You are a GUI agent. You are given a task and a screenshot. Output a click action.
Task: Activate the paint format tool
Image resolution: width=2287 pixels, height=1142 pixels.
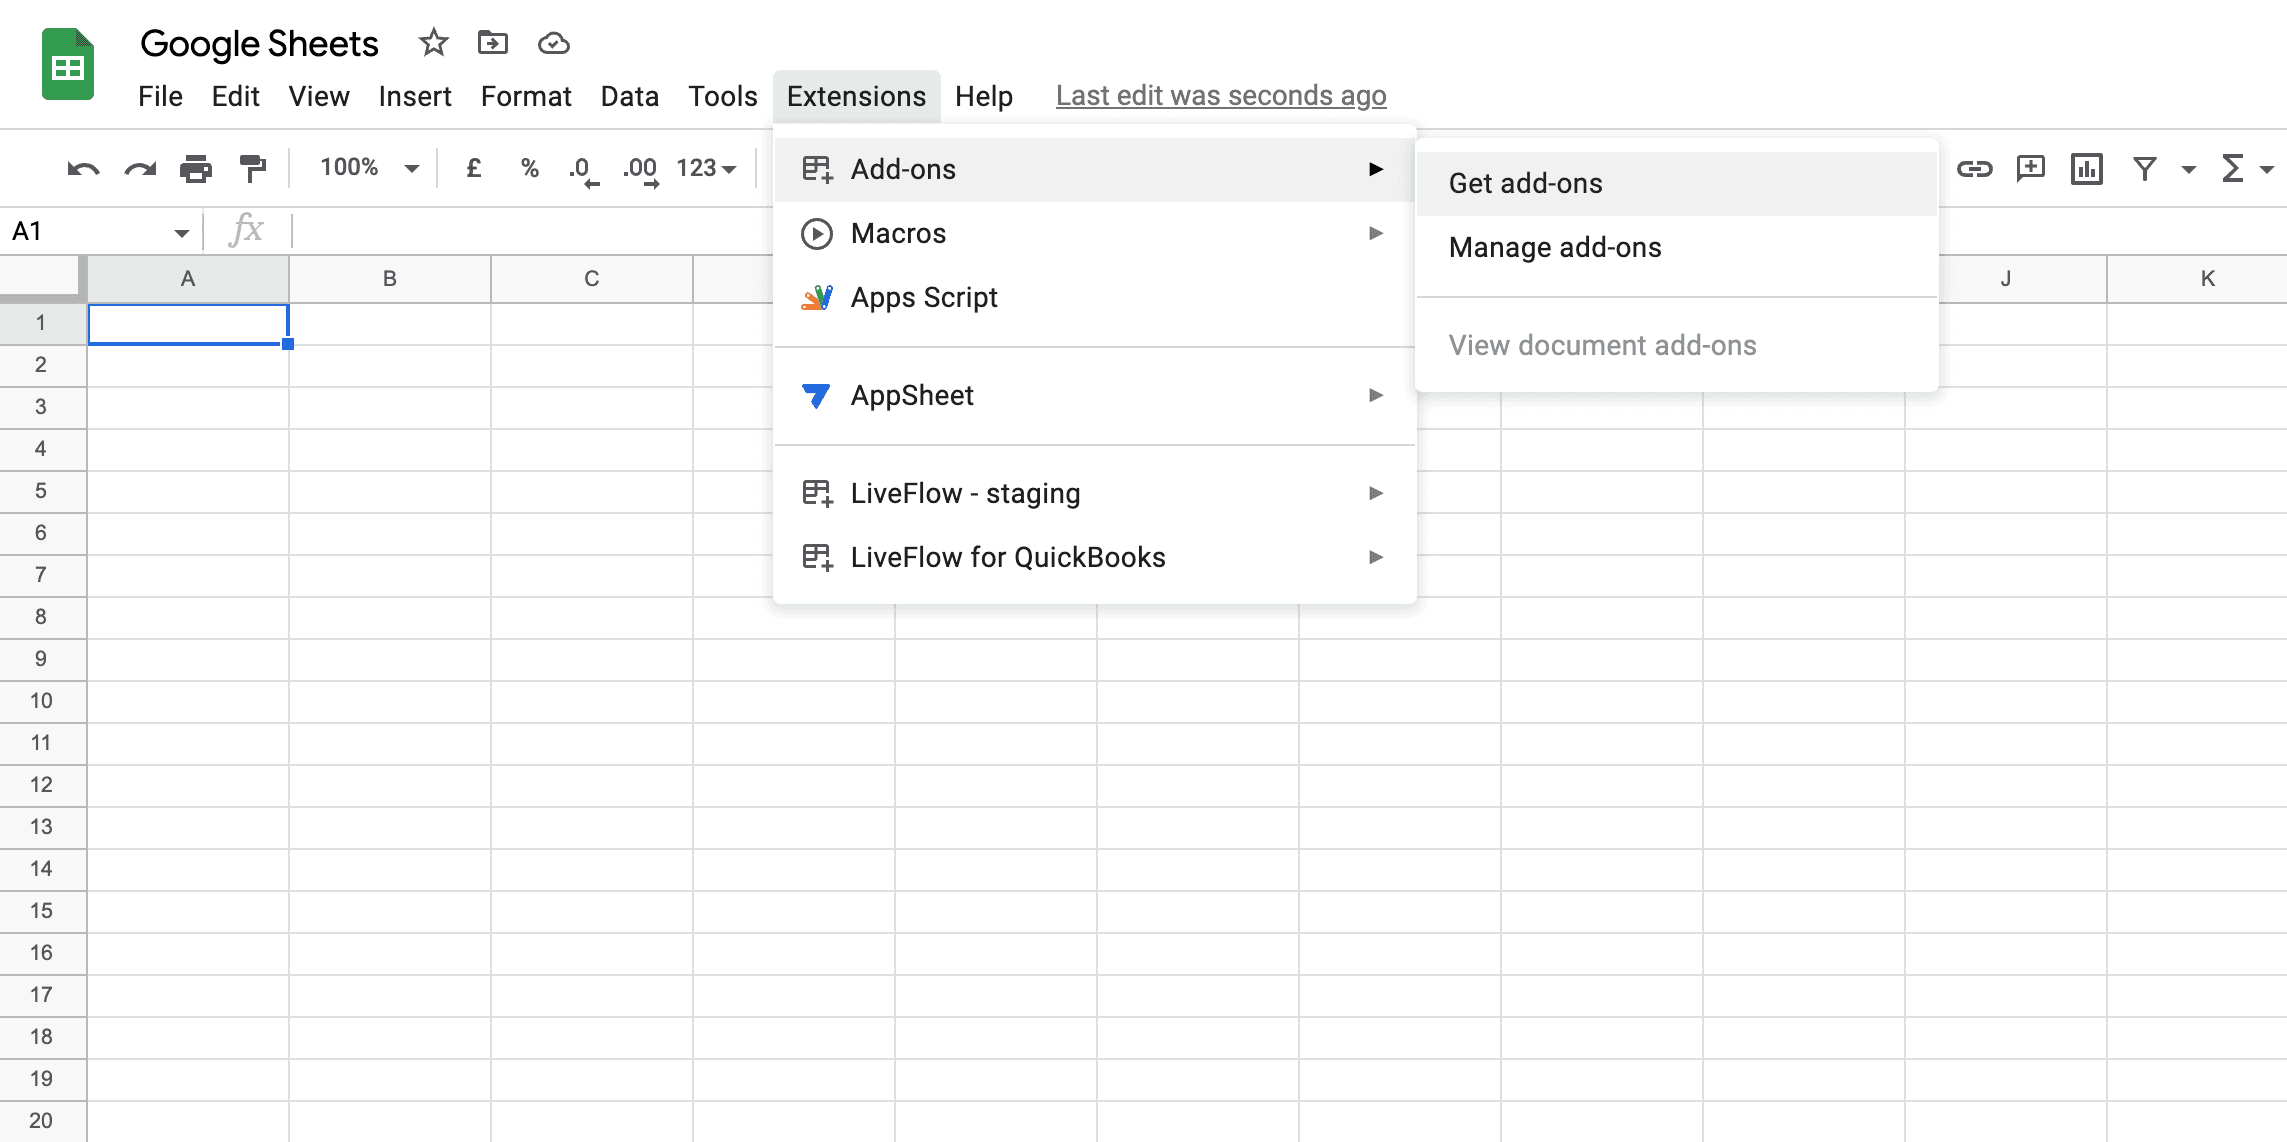click(x=253, y=168)
